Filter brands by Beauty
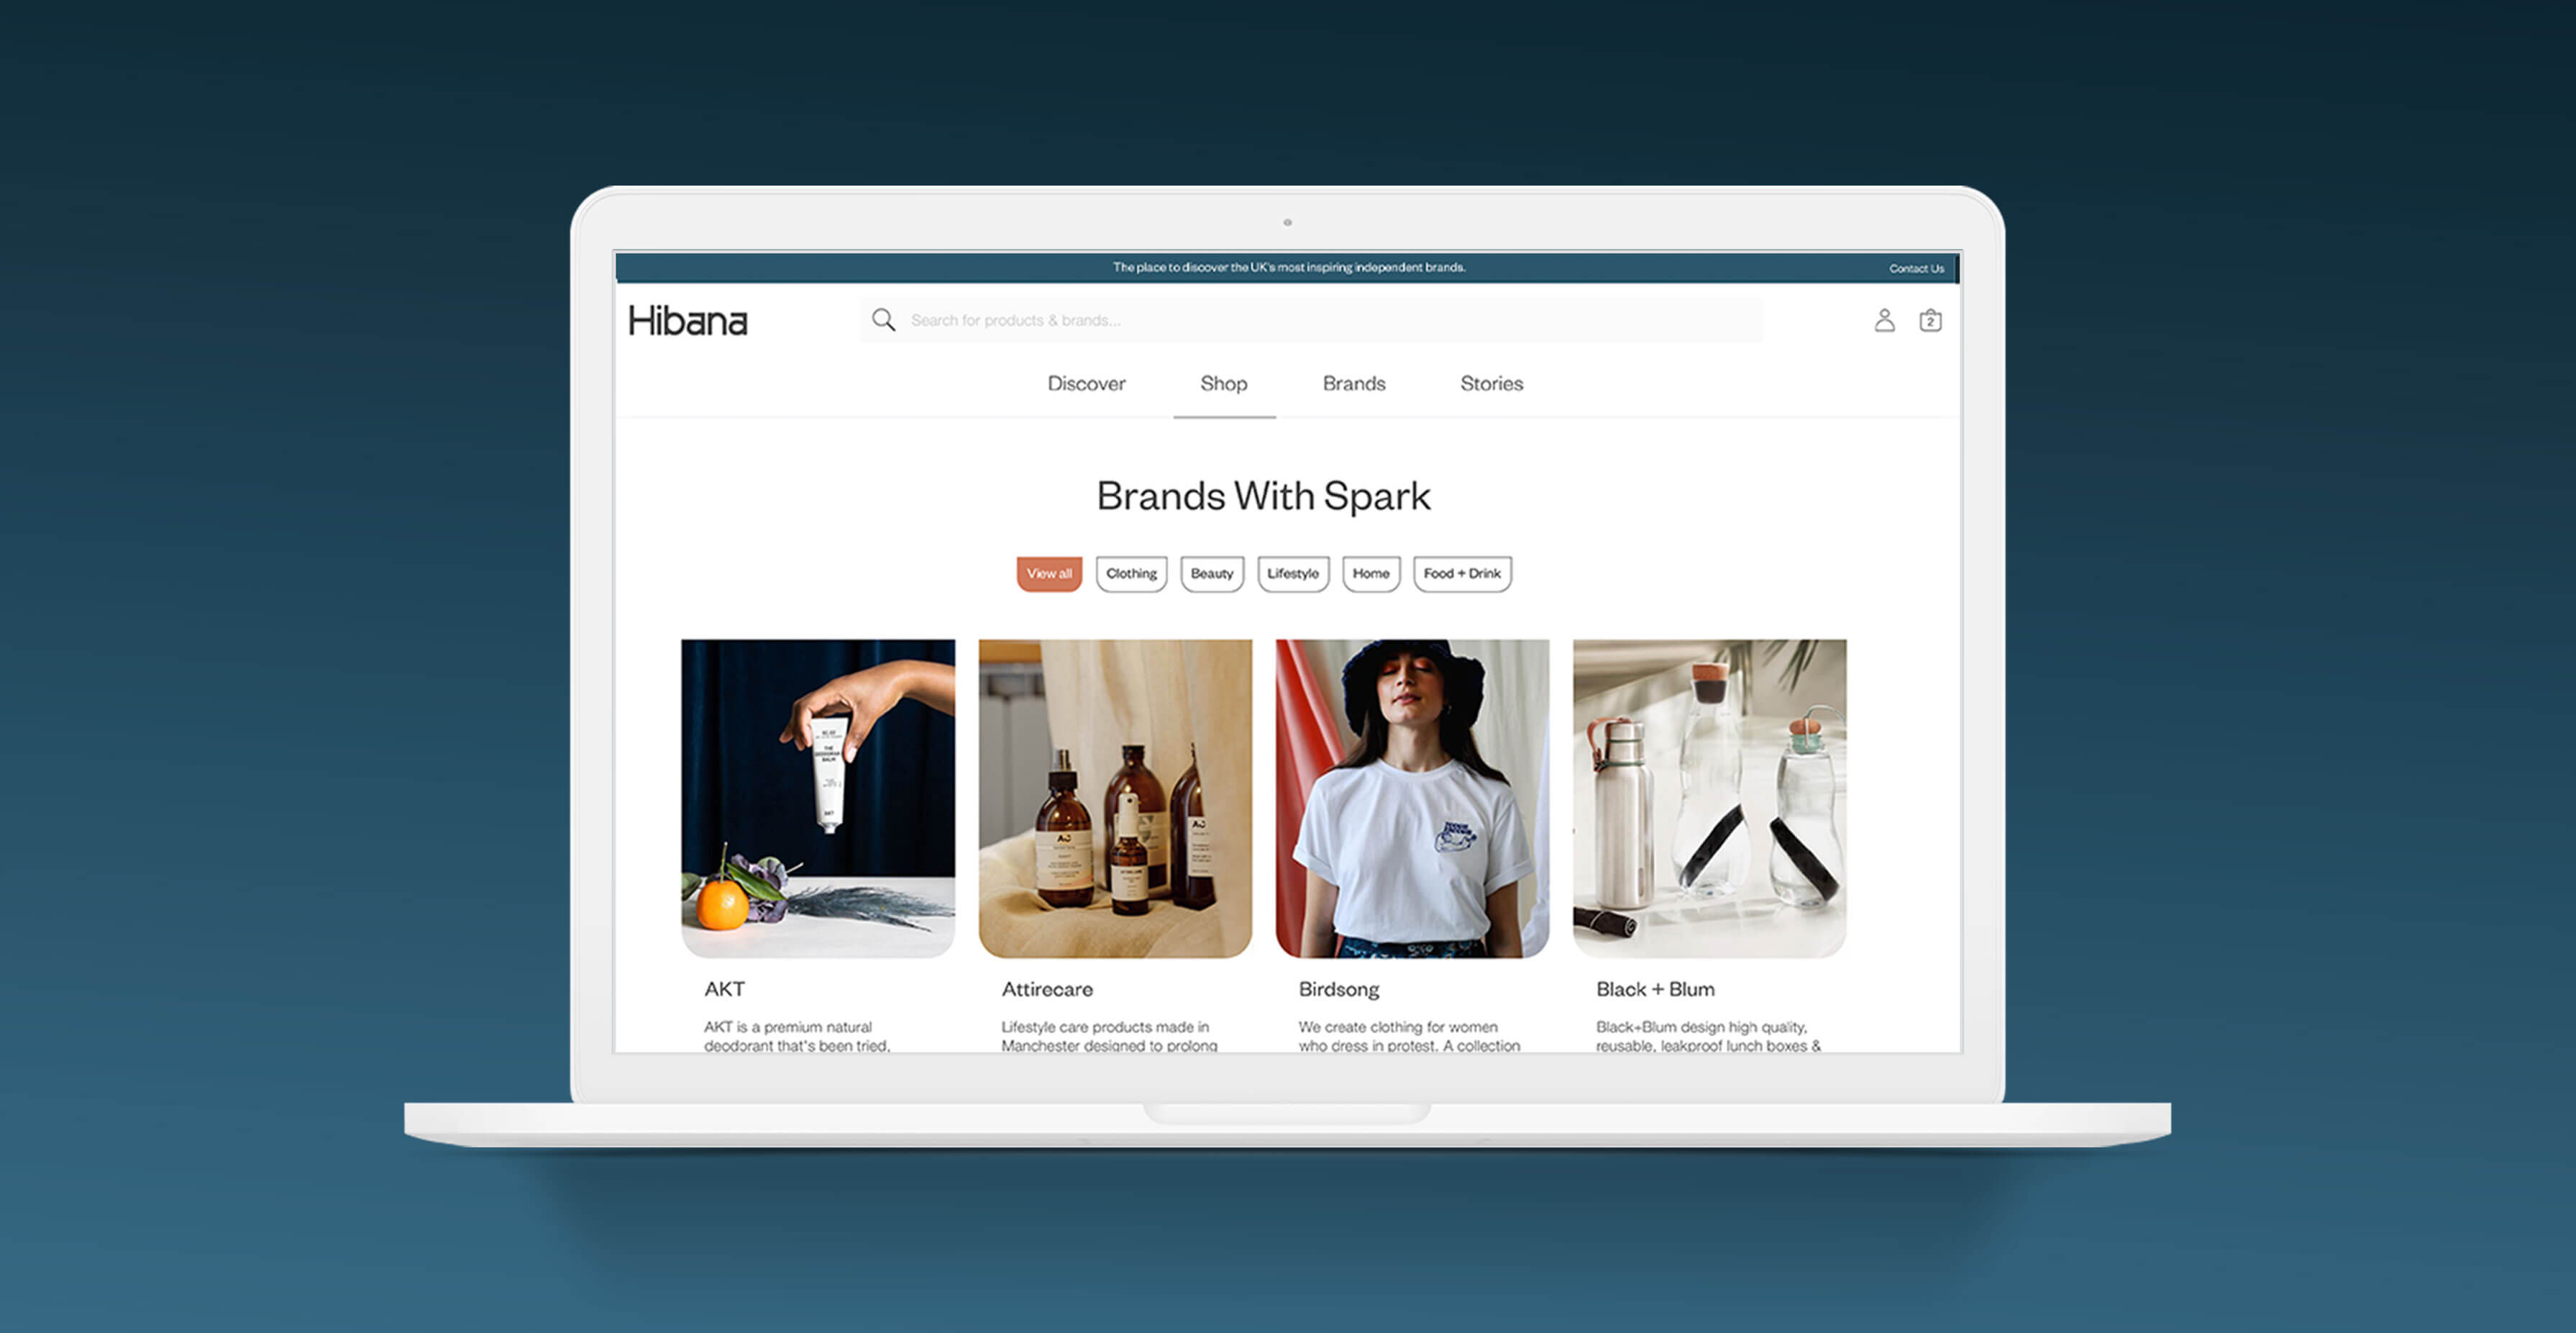2576x1333 pixels. tap(1212, 573)
